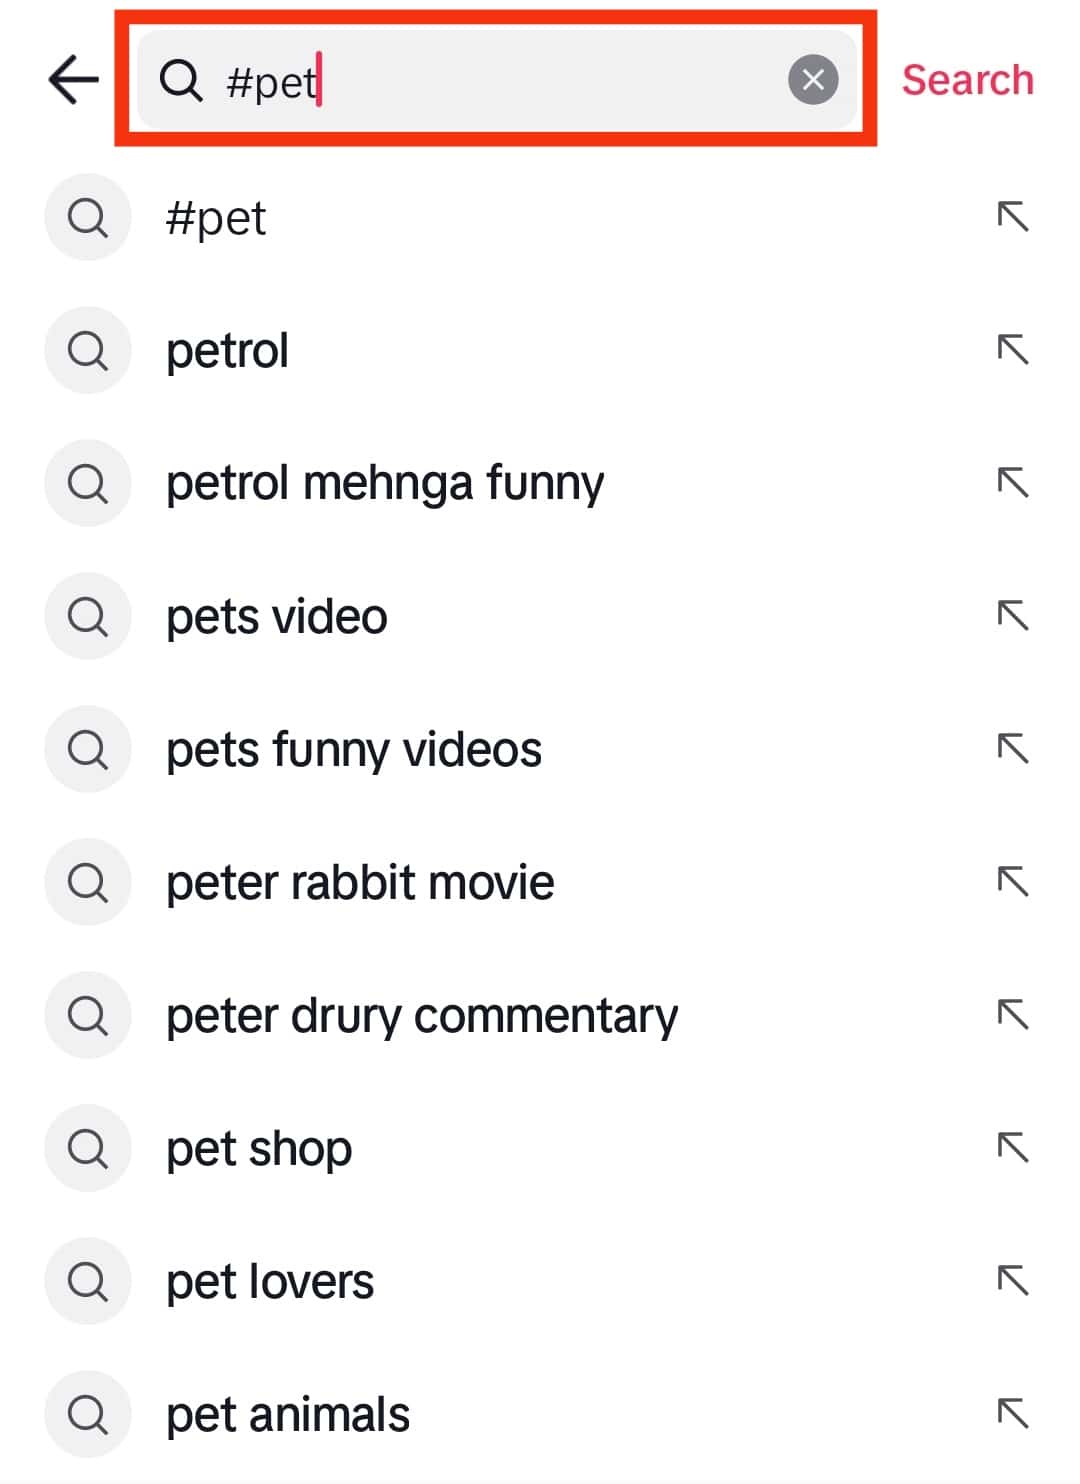Choose the 'petrol mehnga funny' suggestion
The image size is (1080, 1484).
(x=385, y=483)
